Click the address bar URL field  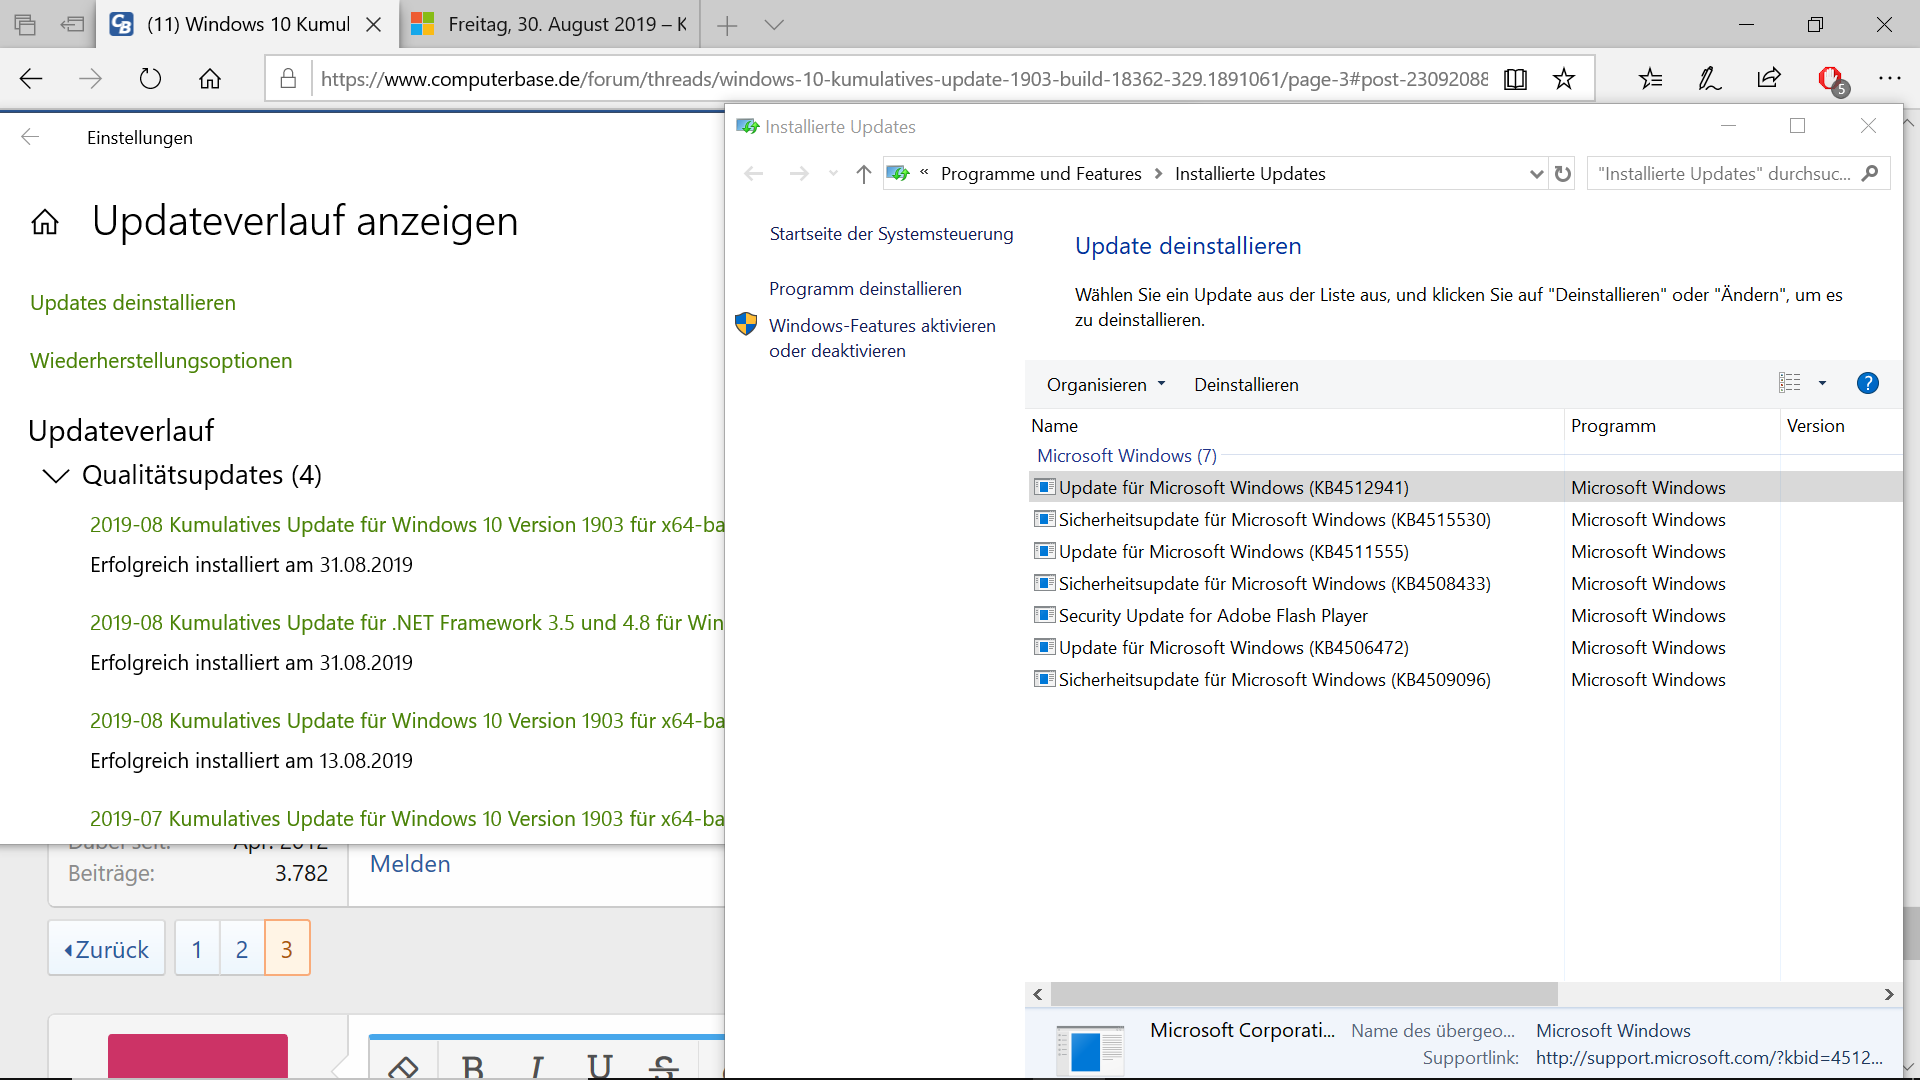(x=904, y=79)
